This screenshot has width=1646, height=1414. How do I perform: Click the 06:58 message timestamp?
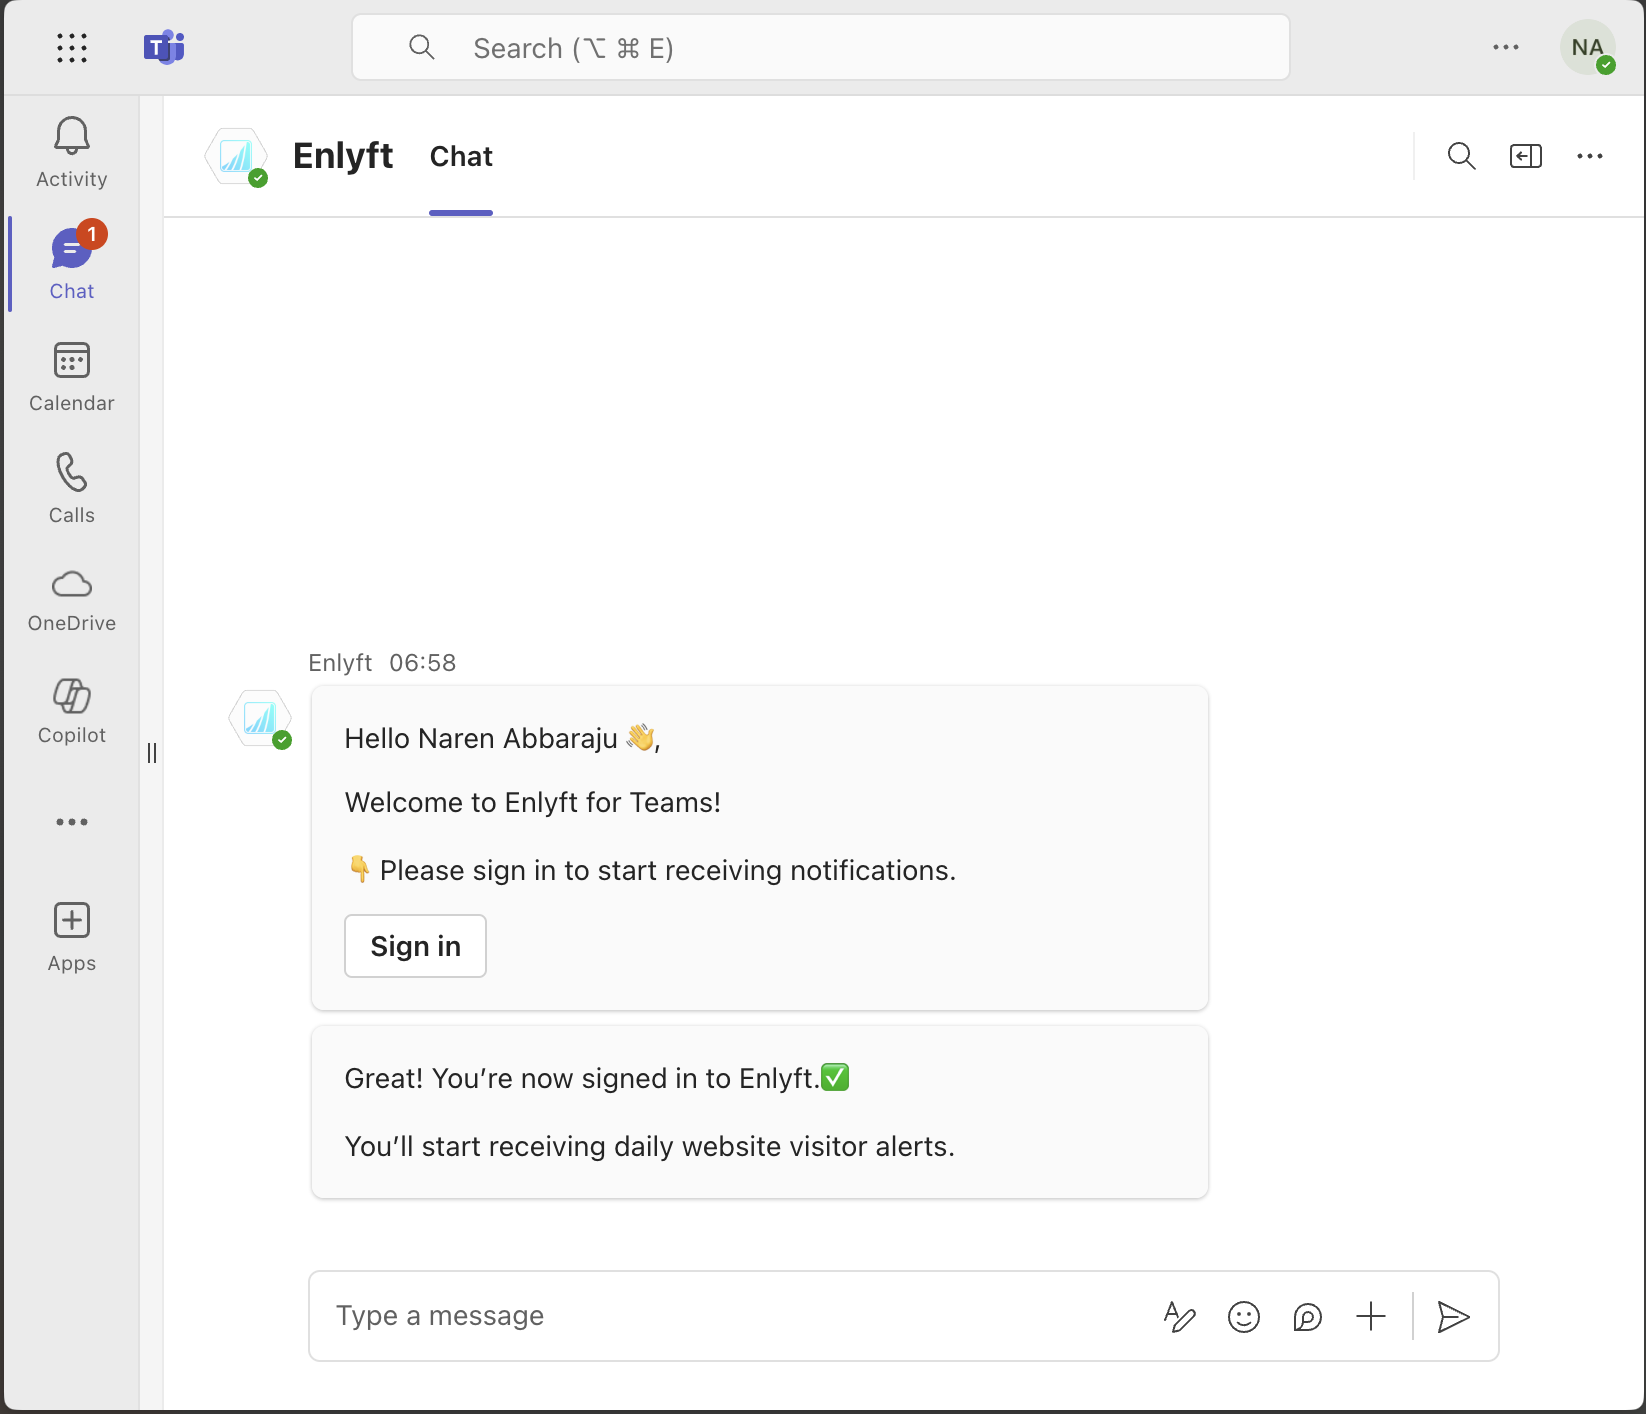[423, 663]
